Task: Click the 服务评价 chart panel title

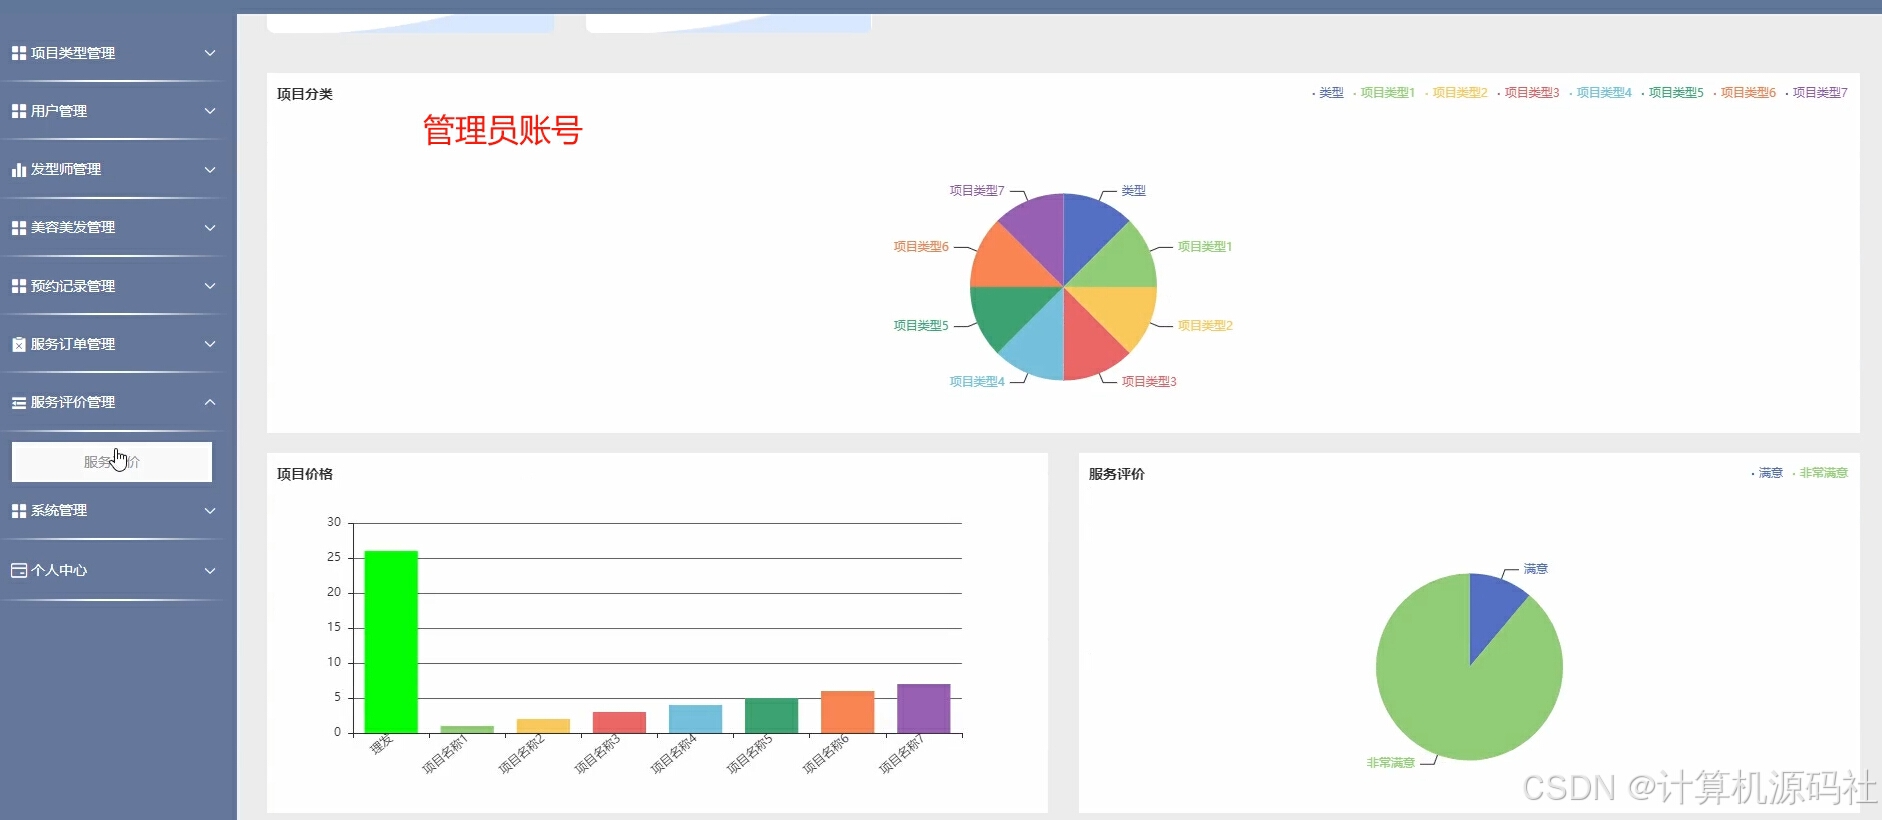Action: [x=1117, y=474]
